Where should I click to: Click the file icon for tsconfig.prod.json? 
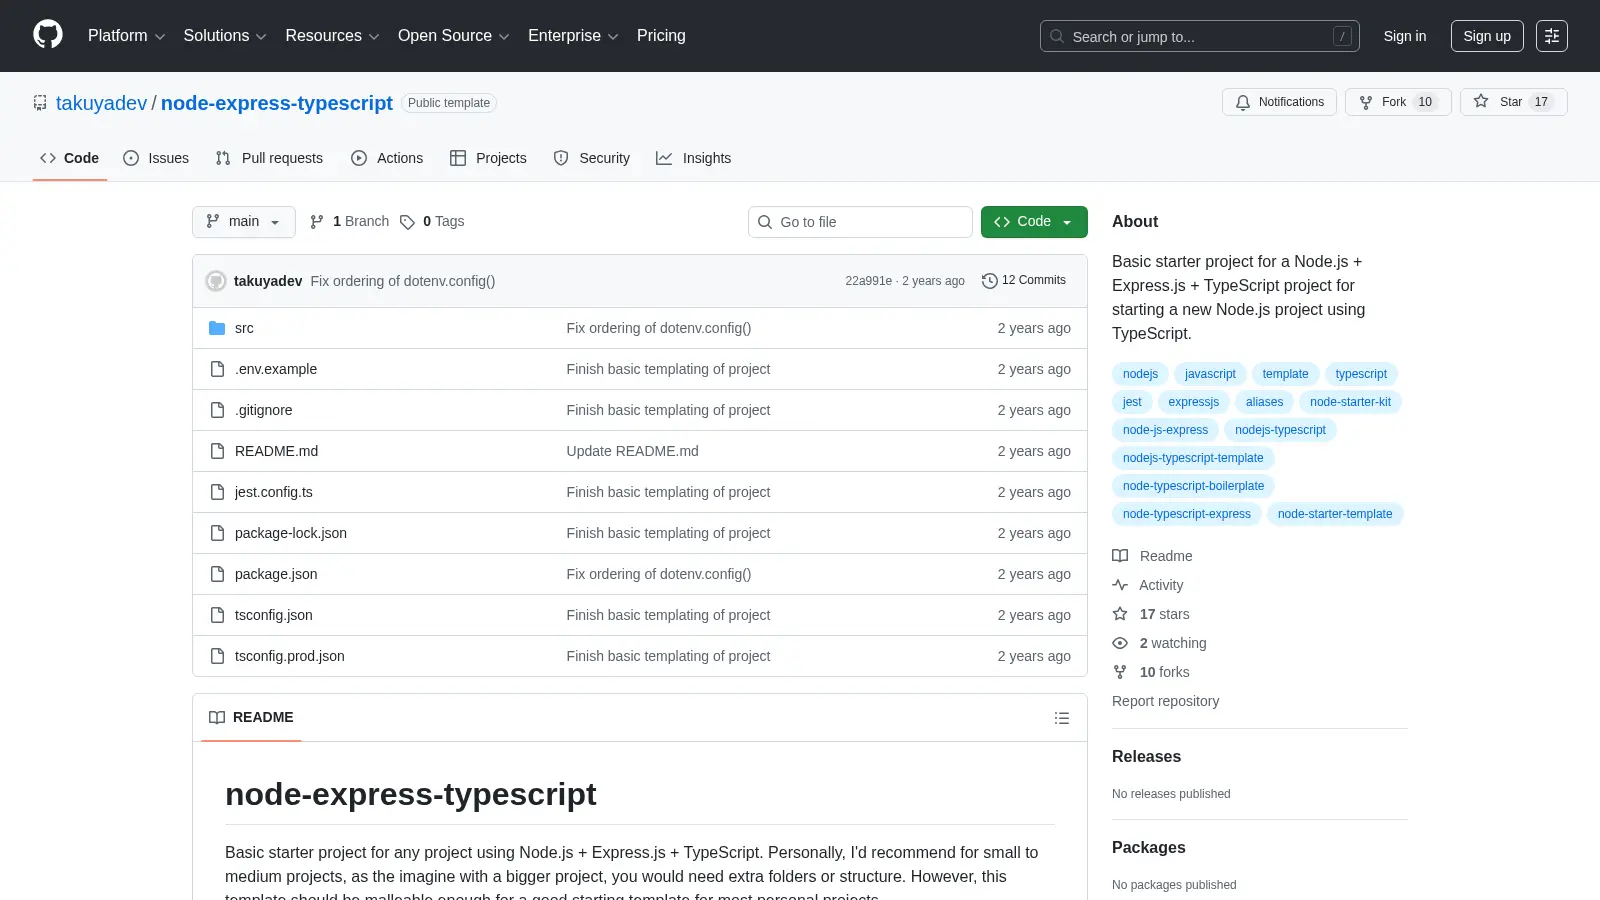pos(217,656)
